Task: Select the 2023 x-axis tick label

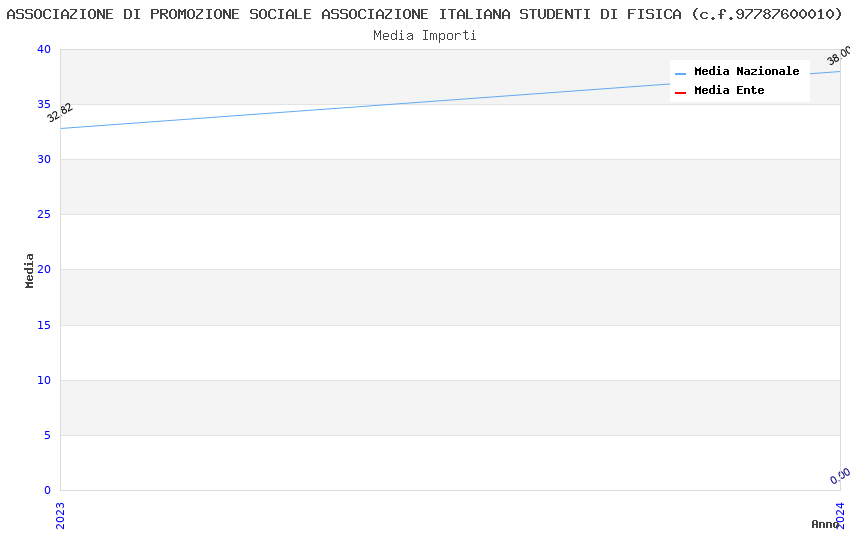Action: click(60, 515)
